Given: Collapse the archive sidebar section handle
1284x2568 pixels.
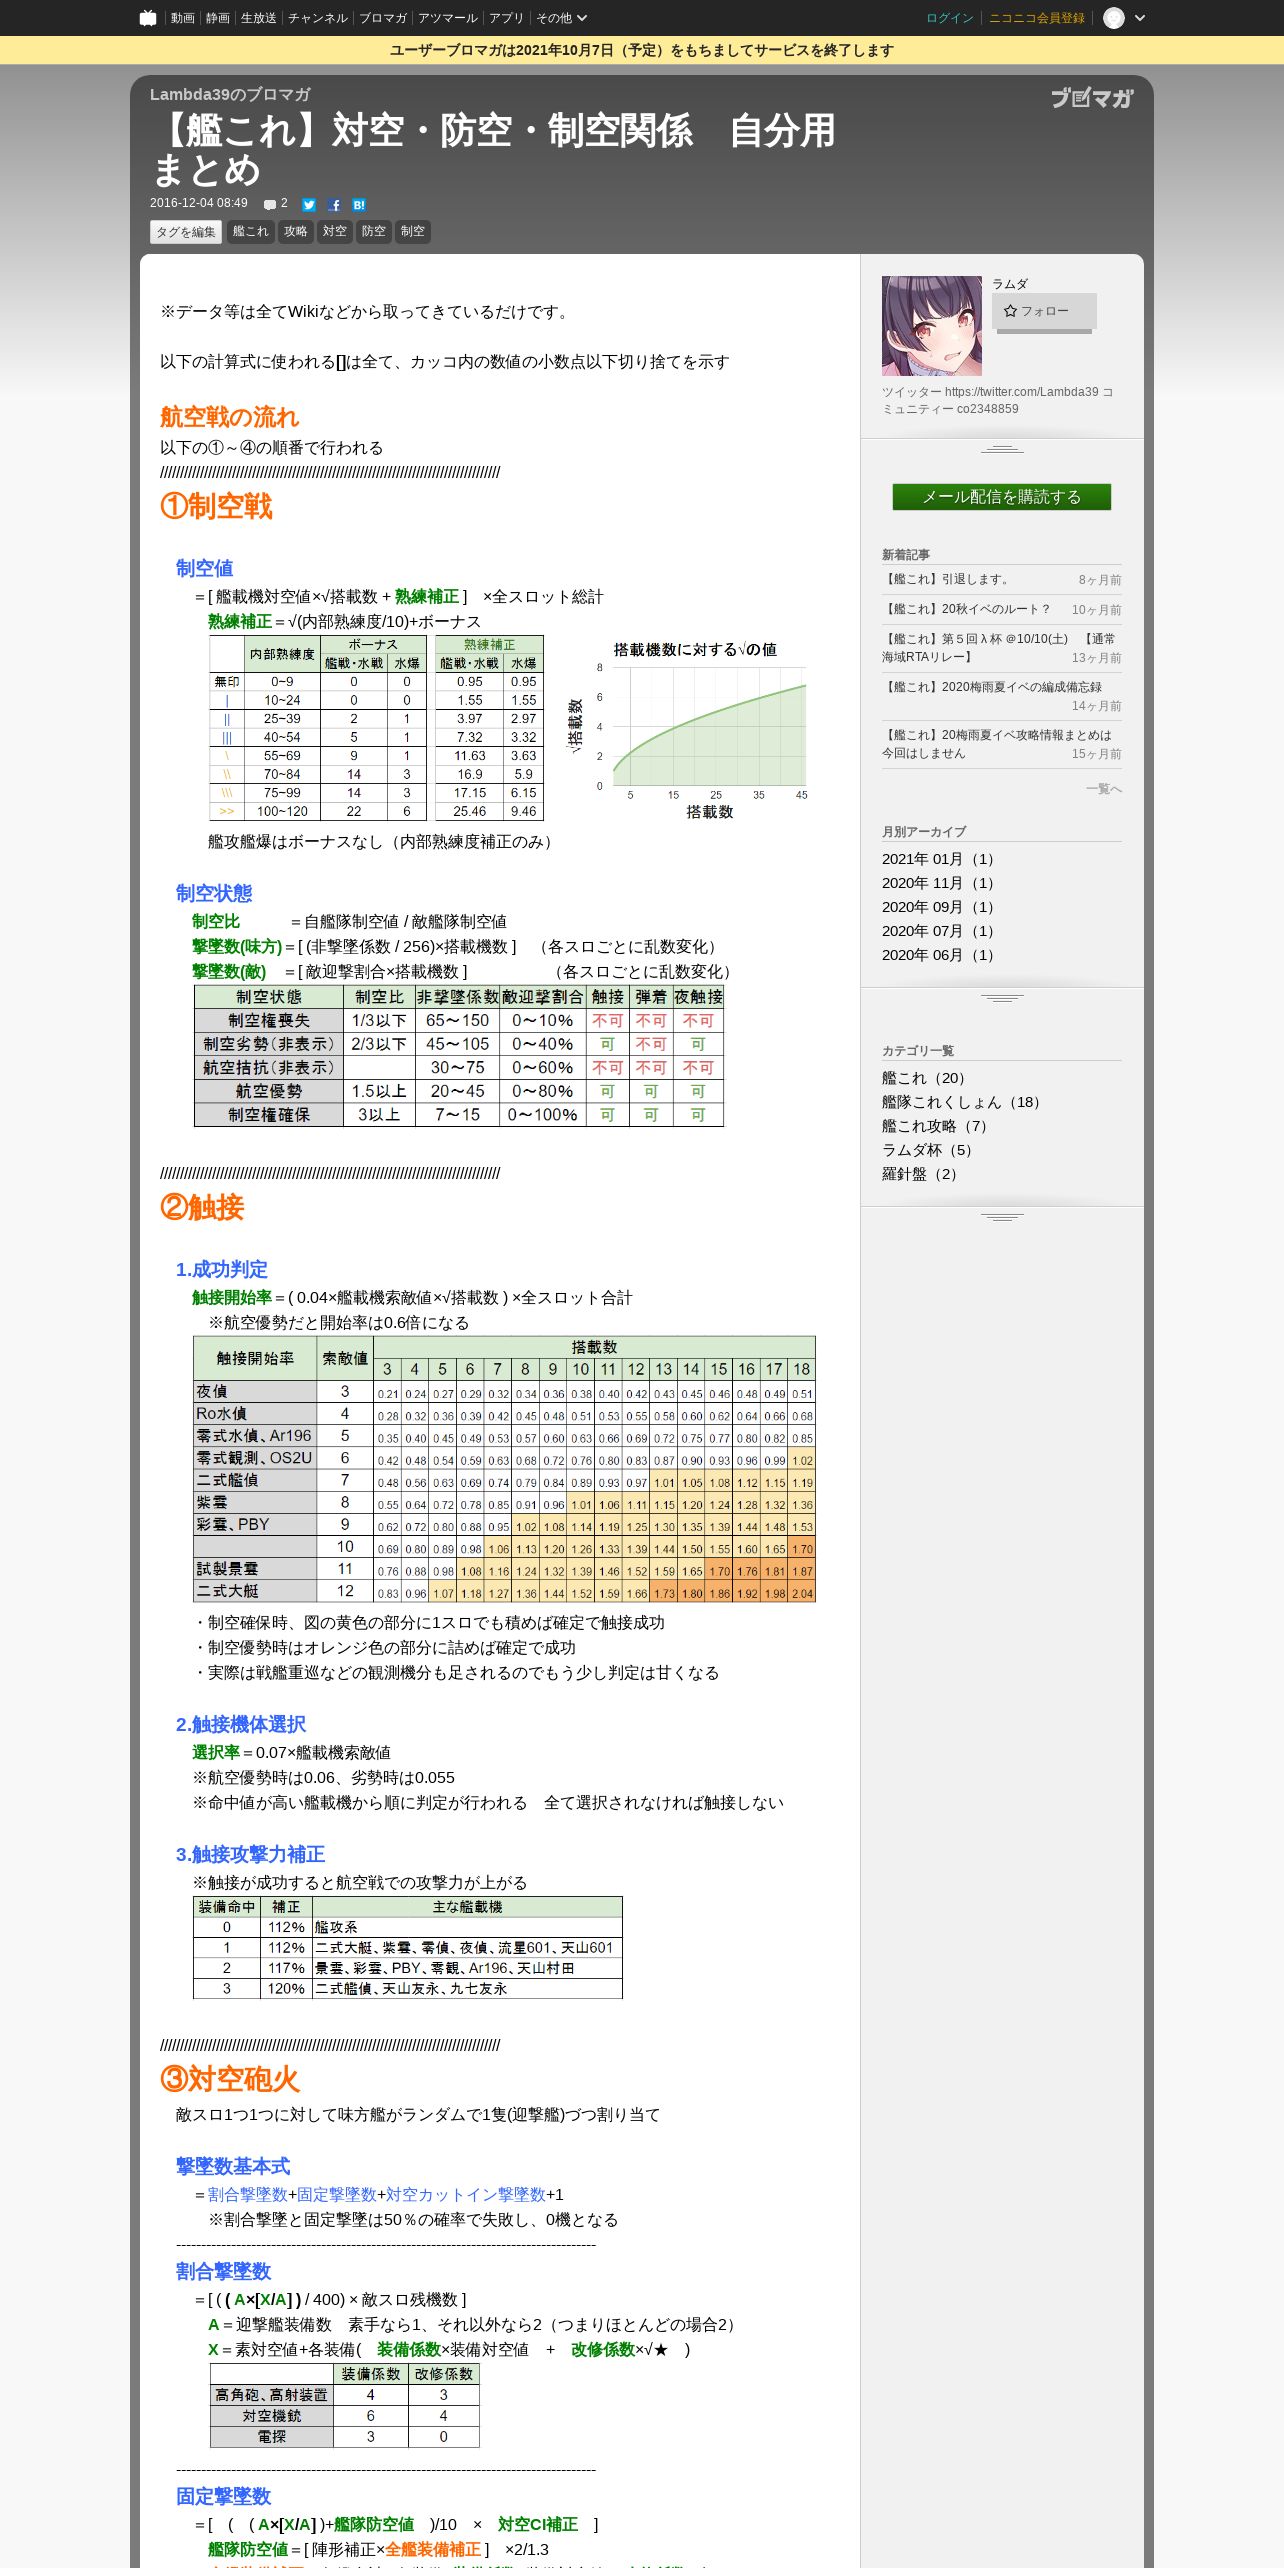Looking at the screenshot, I should (x=1002, y=998).
